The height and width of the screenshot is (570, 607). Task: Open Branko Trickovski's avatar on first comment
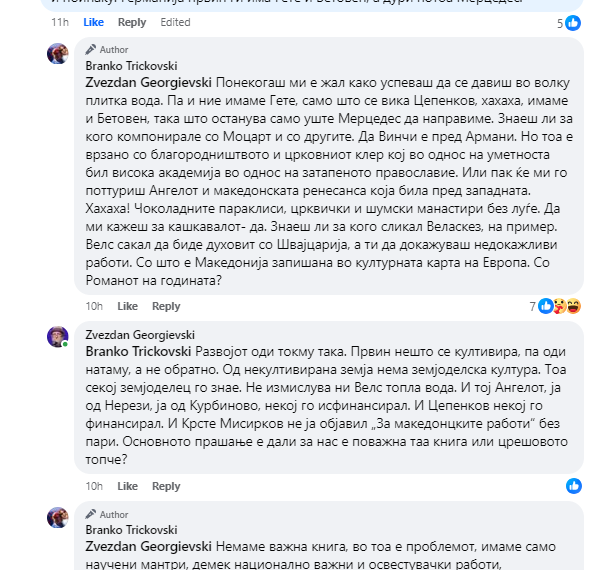tap(58, 53)
